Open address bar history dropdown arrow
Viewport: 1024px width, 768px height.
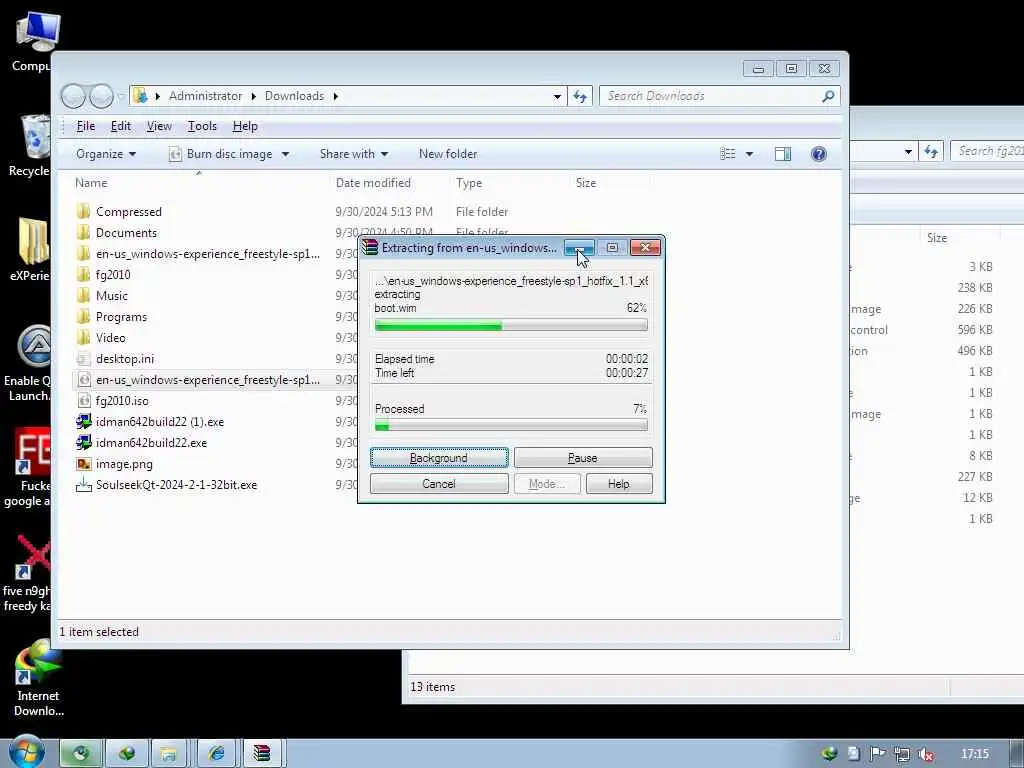[x=557, y=96]
